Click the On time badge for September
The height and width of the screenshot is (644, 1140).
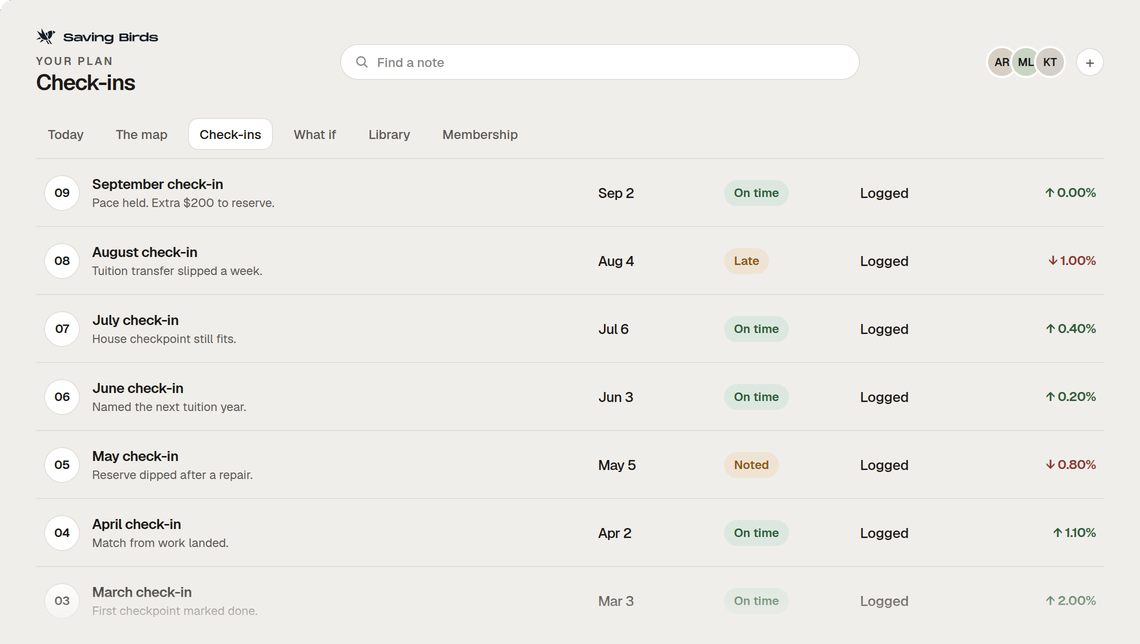click(756, 193)
